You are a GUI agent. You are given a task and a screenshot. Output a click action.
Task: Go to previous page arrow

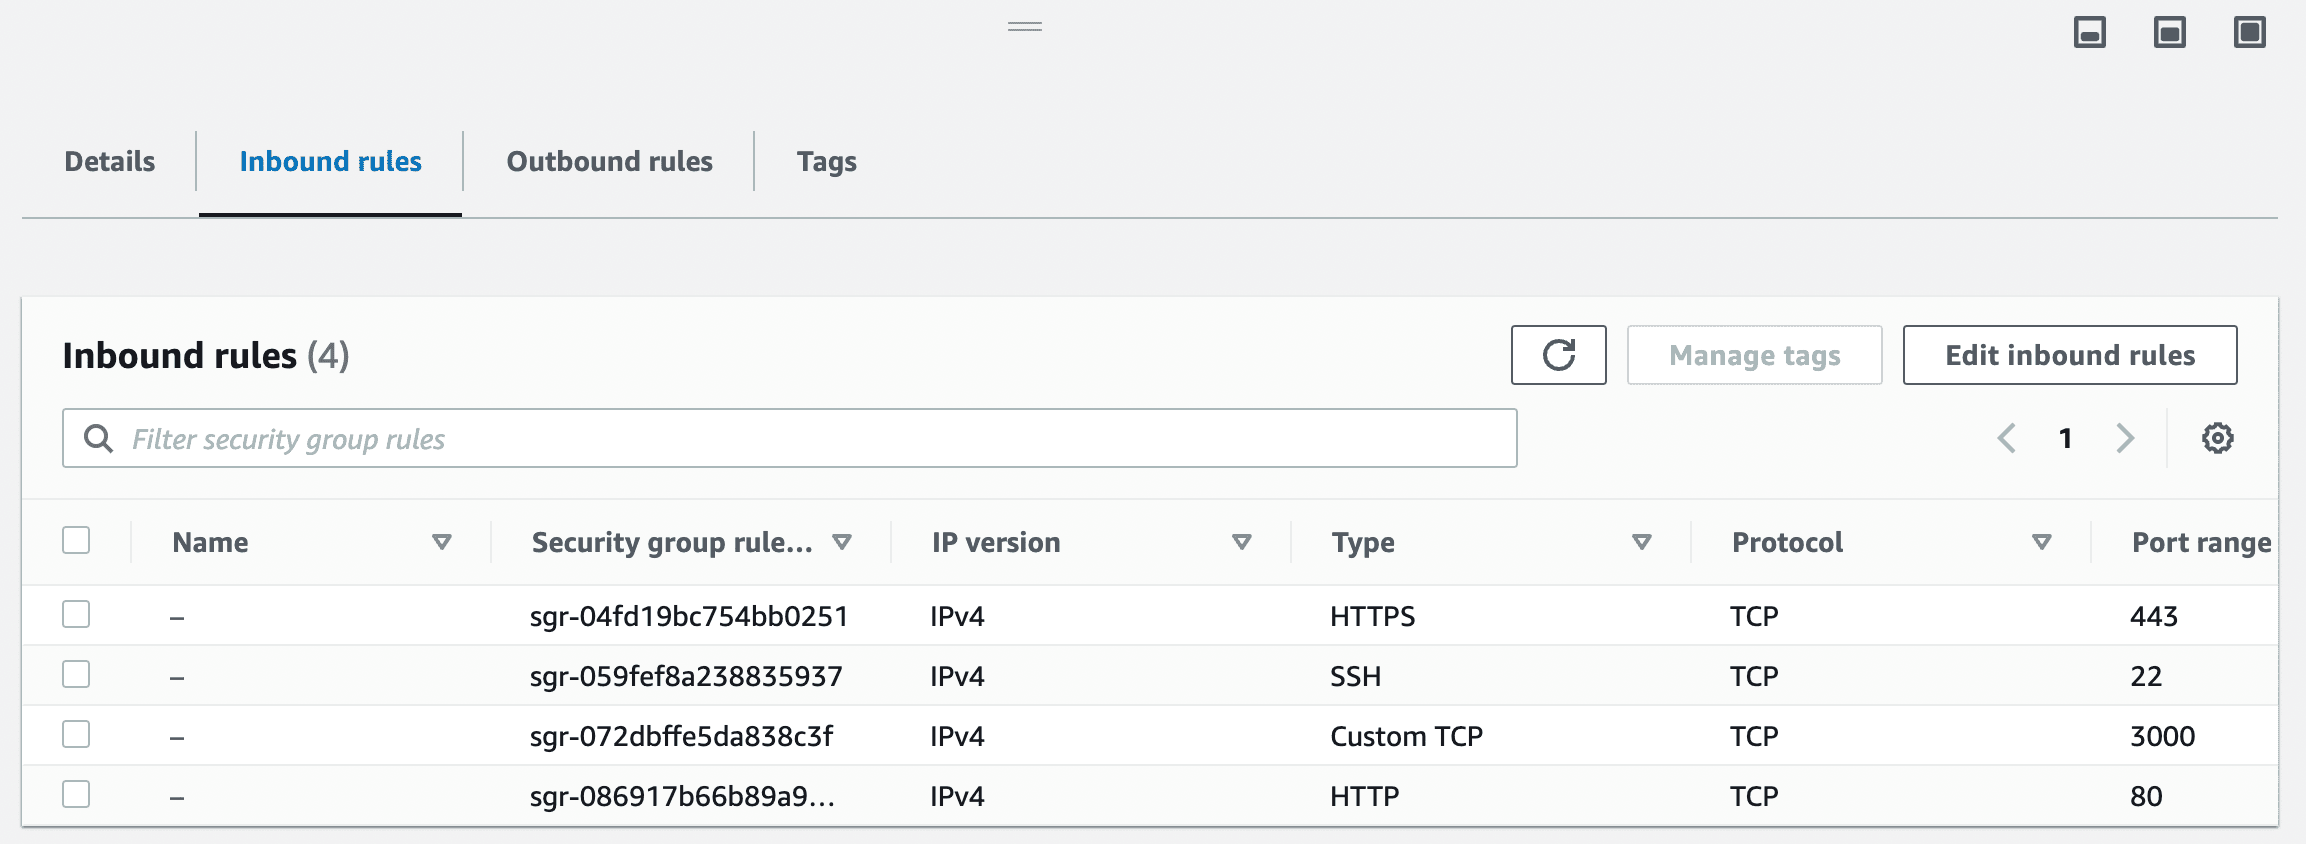(x=2006, y=438)
